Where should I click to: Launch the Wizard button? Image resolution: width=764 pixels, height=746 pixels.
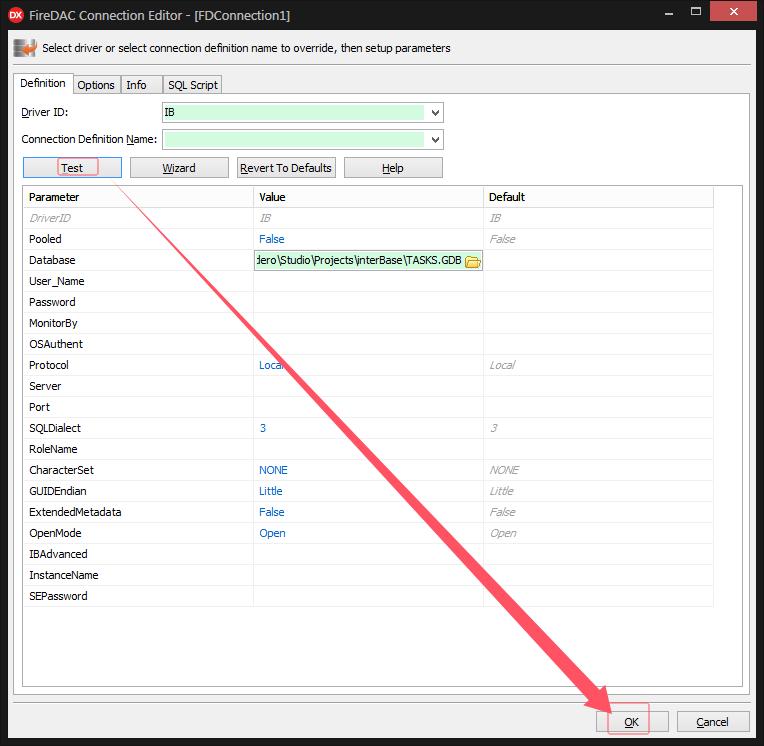tap(179, 168)
